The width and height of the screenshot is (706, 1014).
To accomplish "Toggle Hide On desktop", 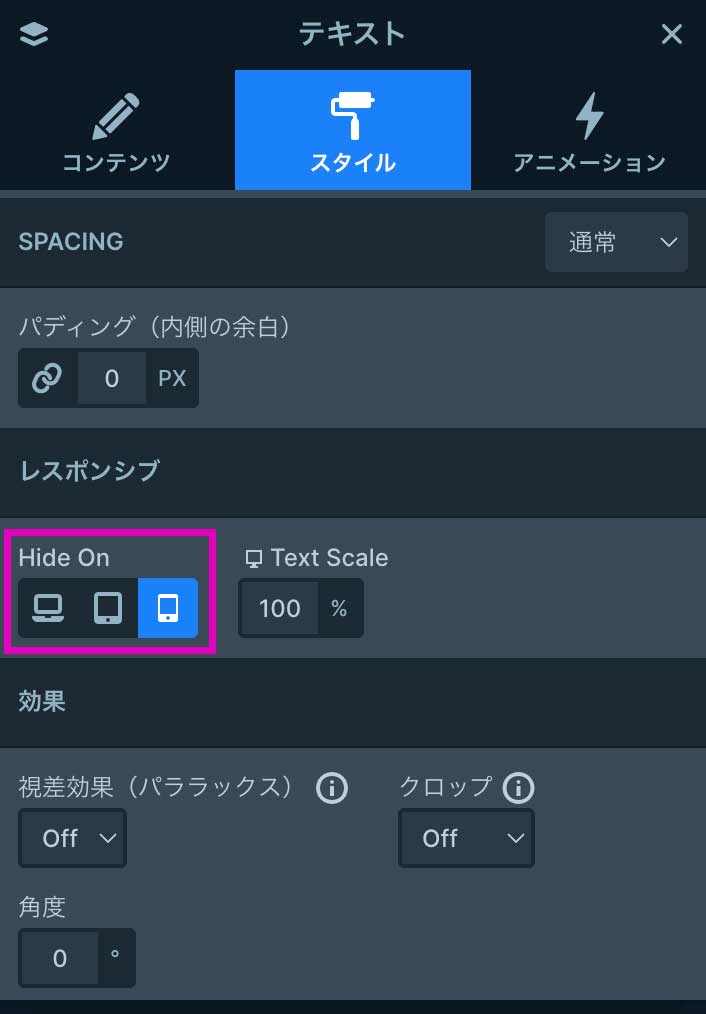I will pos(48,608).
